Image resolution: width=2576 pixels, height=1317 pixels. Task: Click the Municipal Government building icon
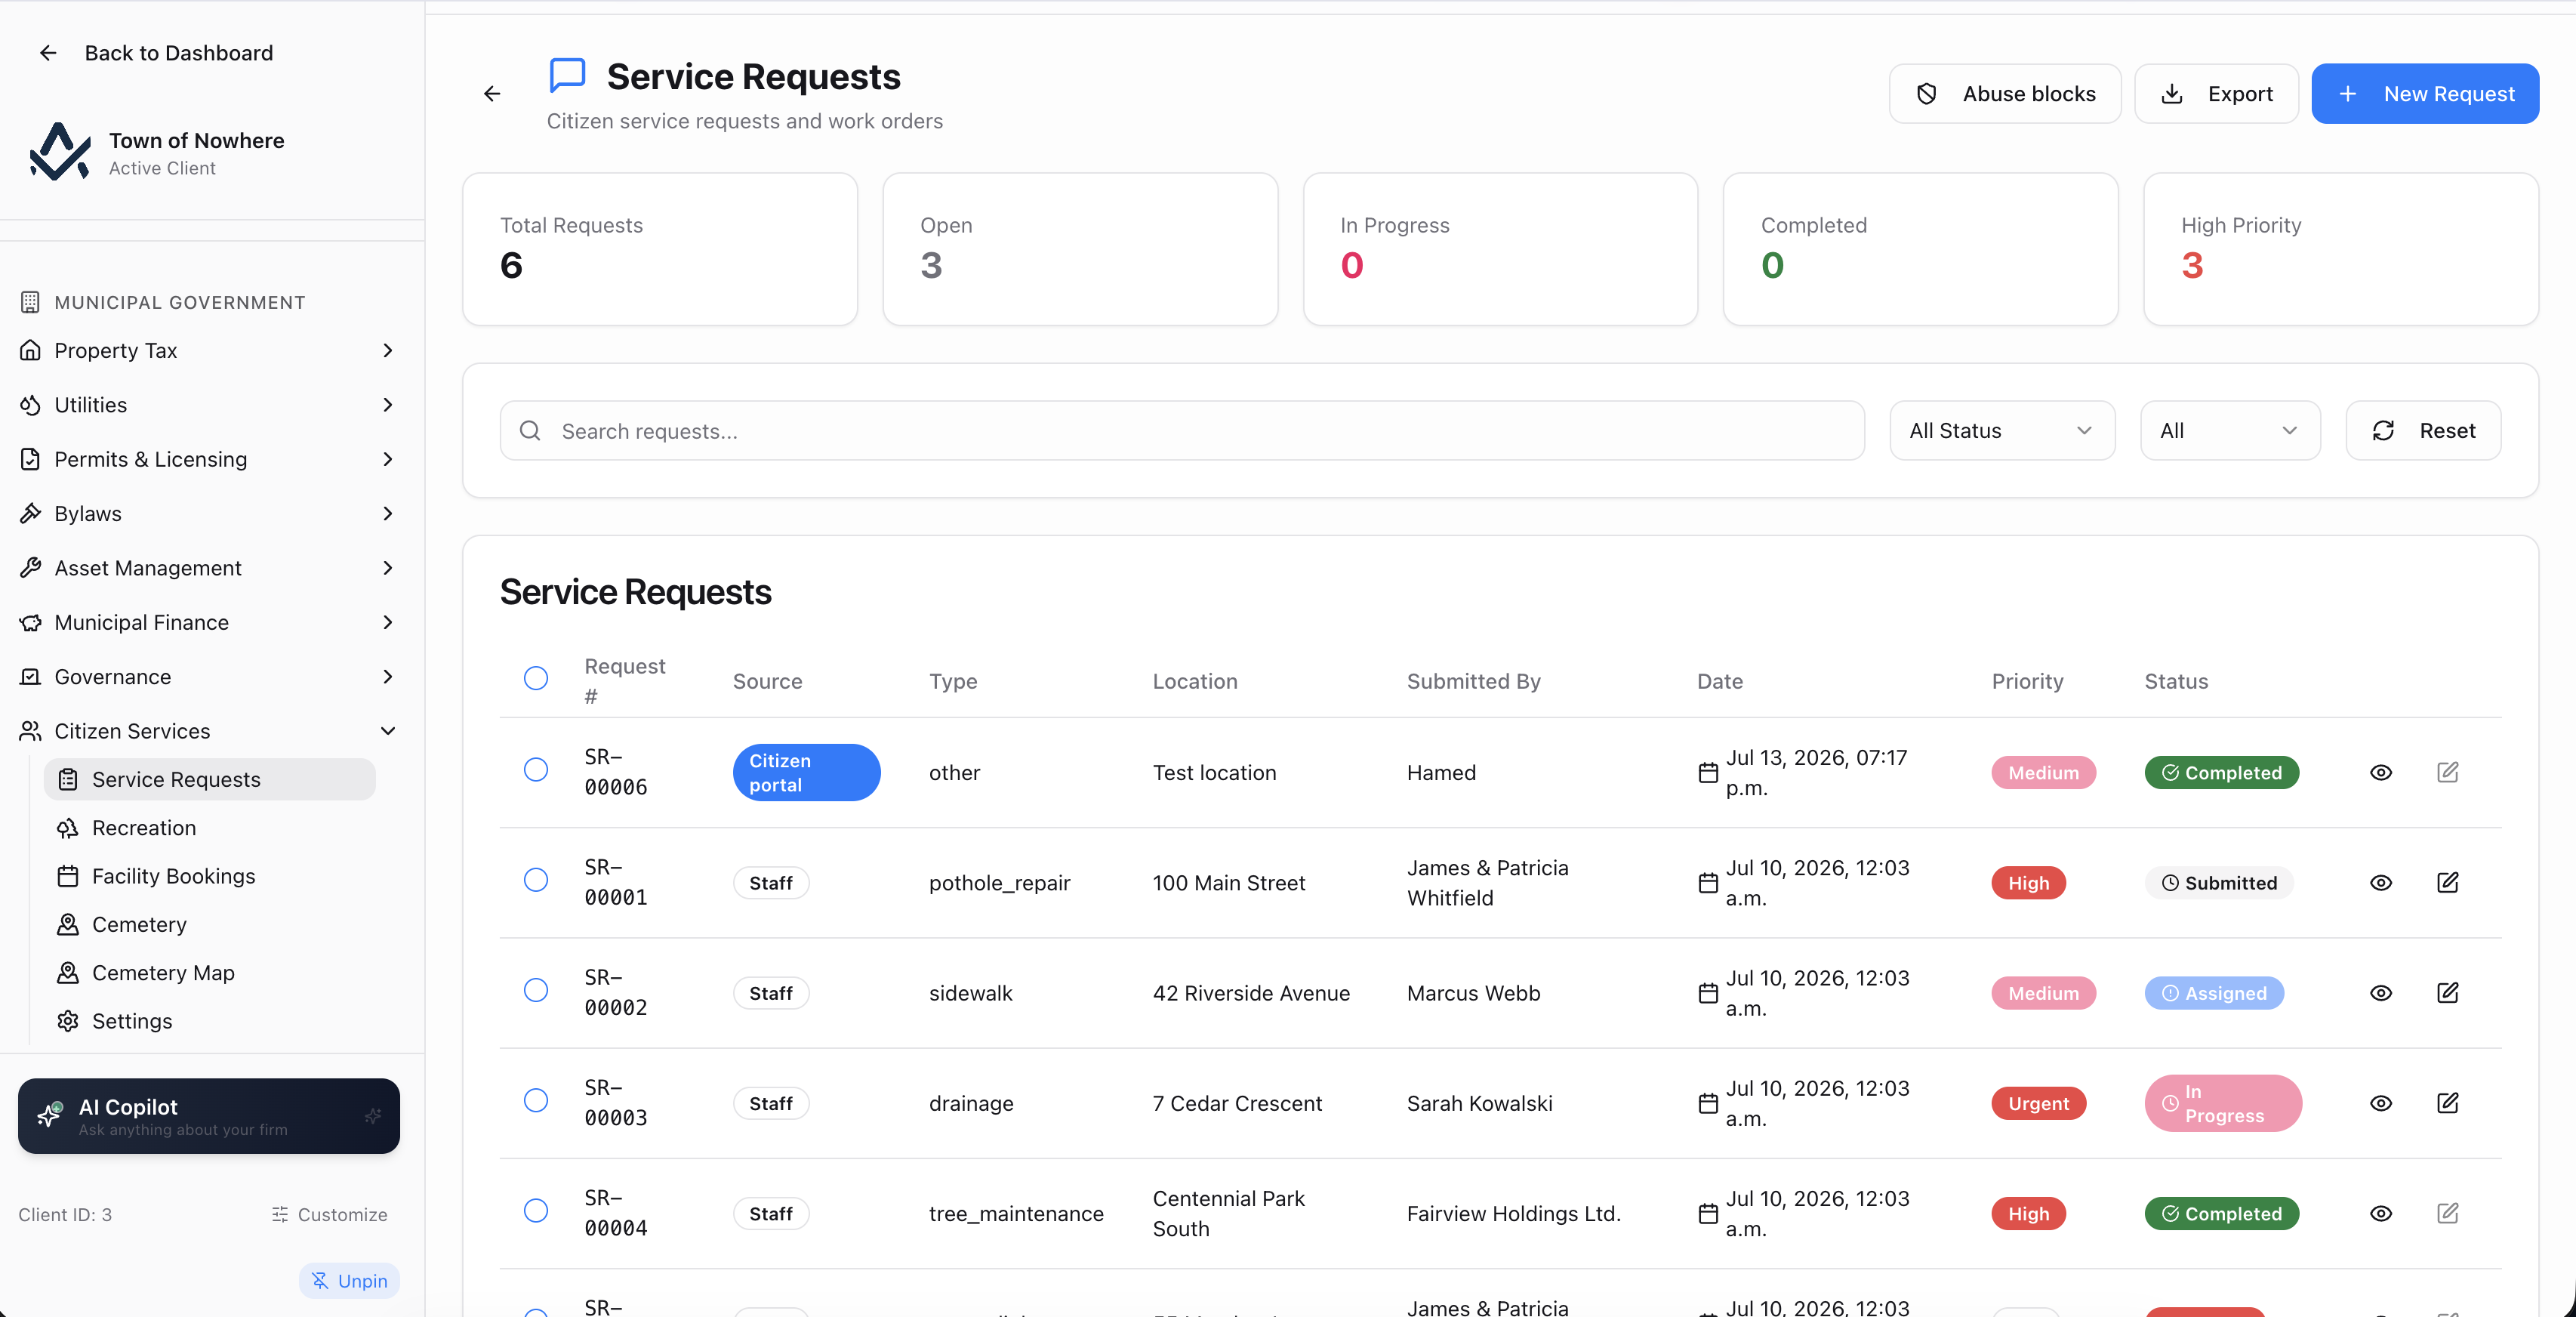[x=31, y=302]
